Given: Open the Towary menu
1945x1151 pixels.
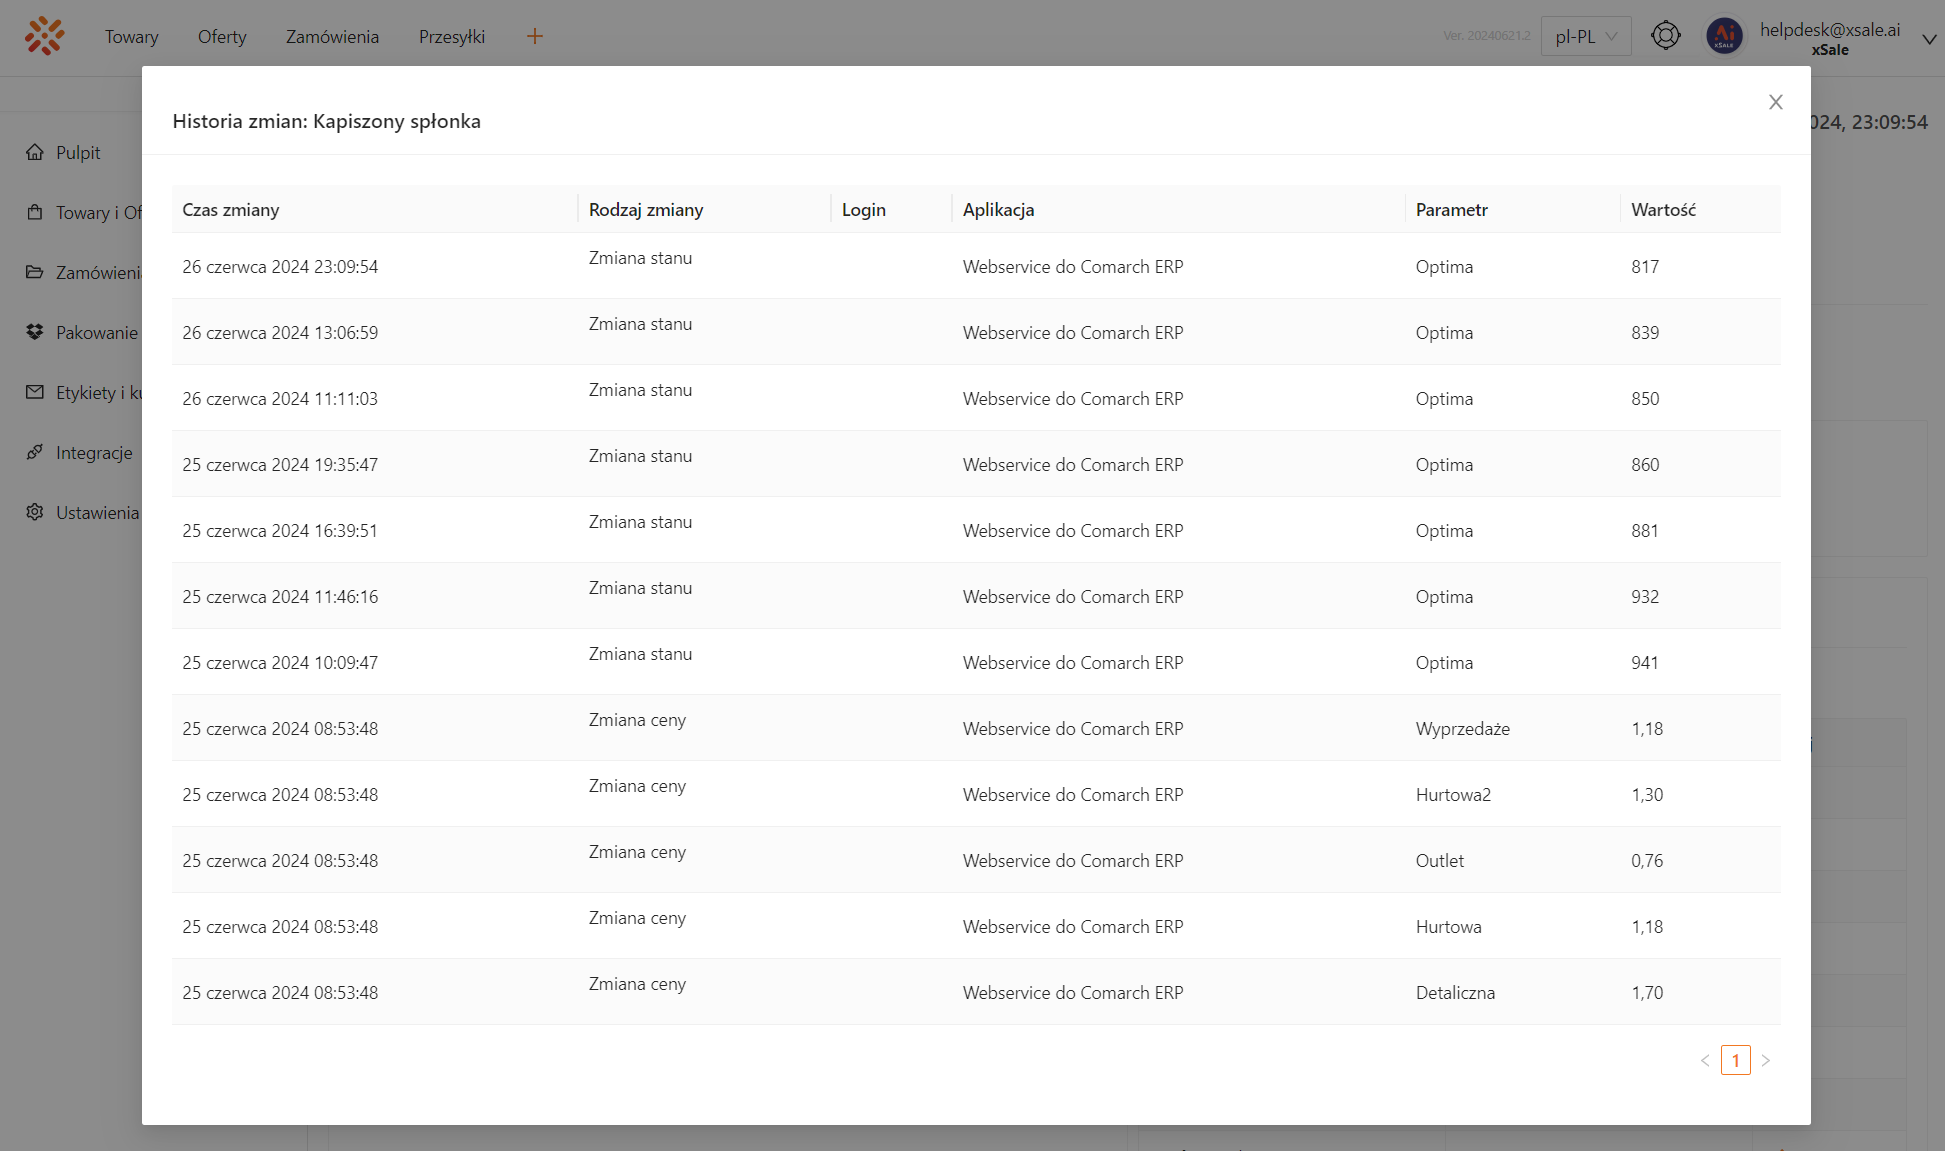Looking at the screenshot, I should [x=131, y=36].
